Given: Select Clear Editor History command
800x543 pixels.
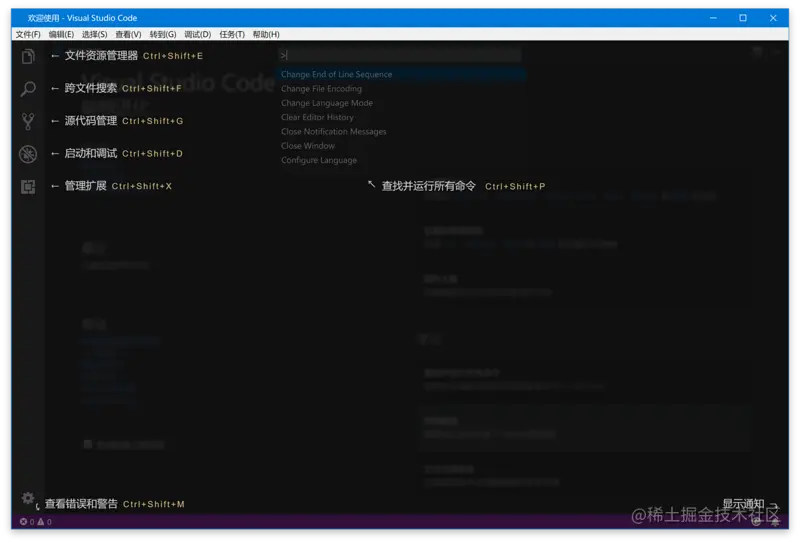Looking at the screenshot, I should [401, 117].
